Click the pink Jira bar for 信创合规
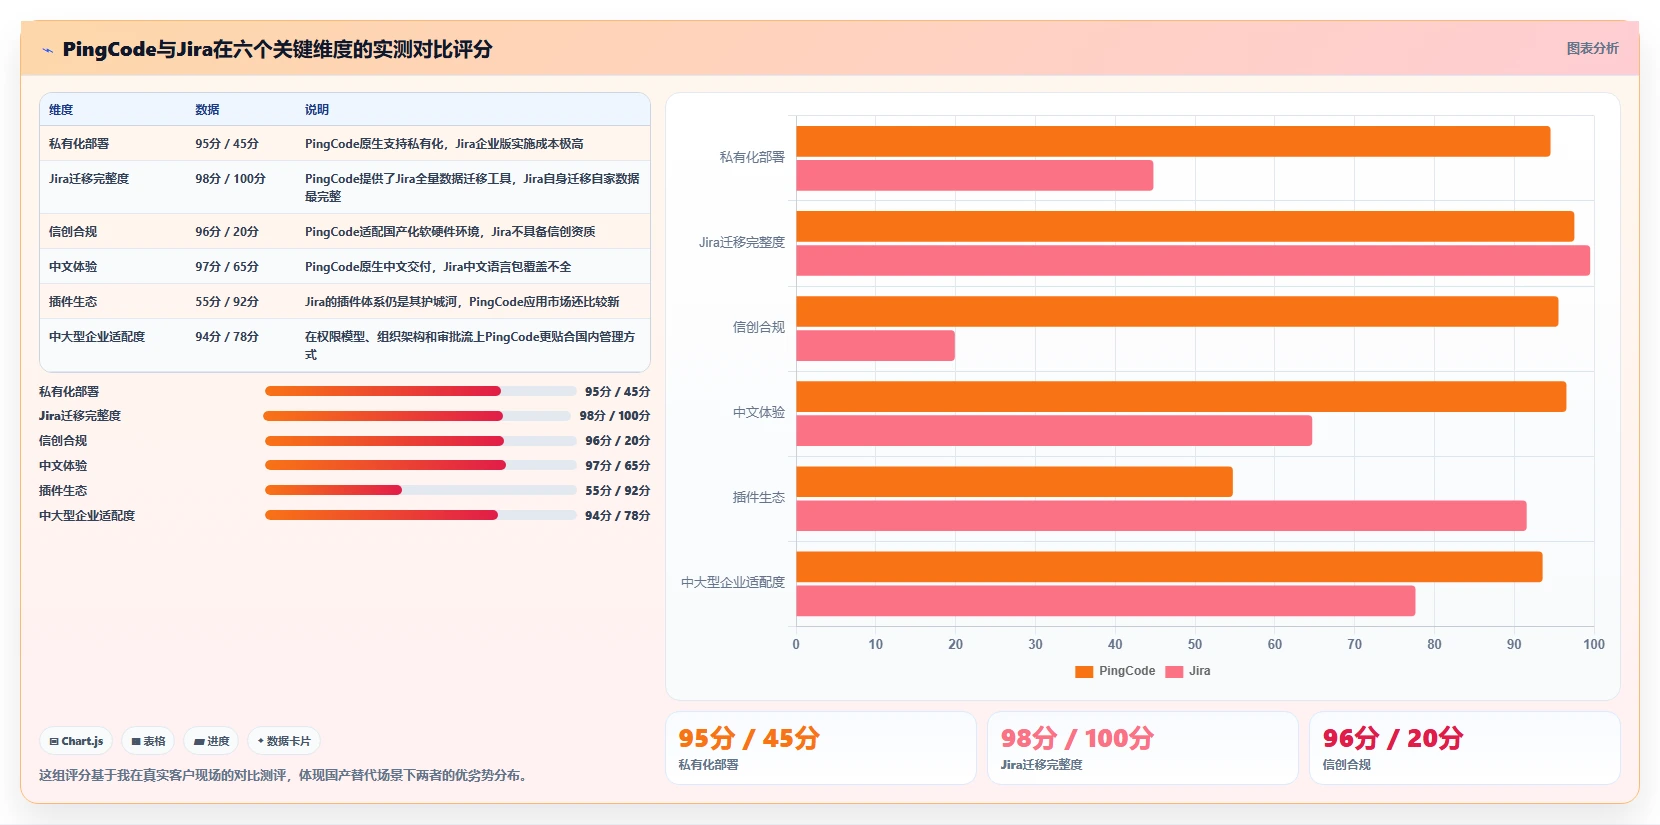Viewport: 1660px width, 825px height. 875,346
